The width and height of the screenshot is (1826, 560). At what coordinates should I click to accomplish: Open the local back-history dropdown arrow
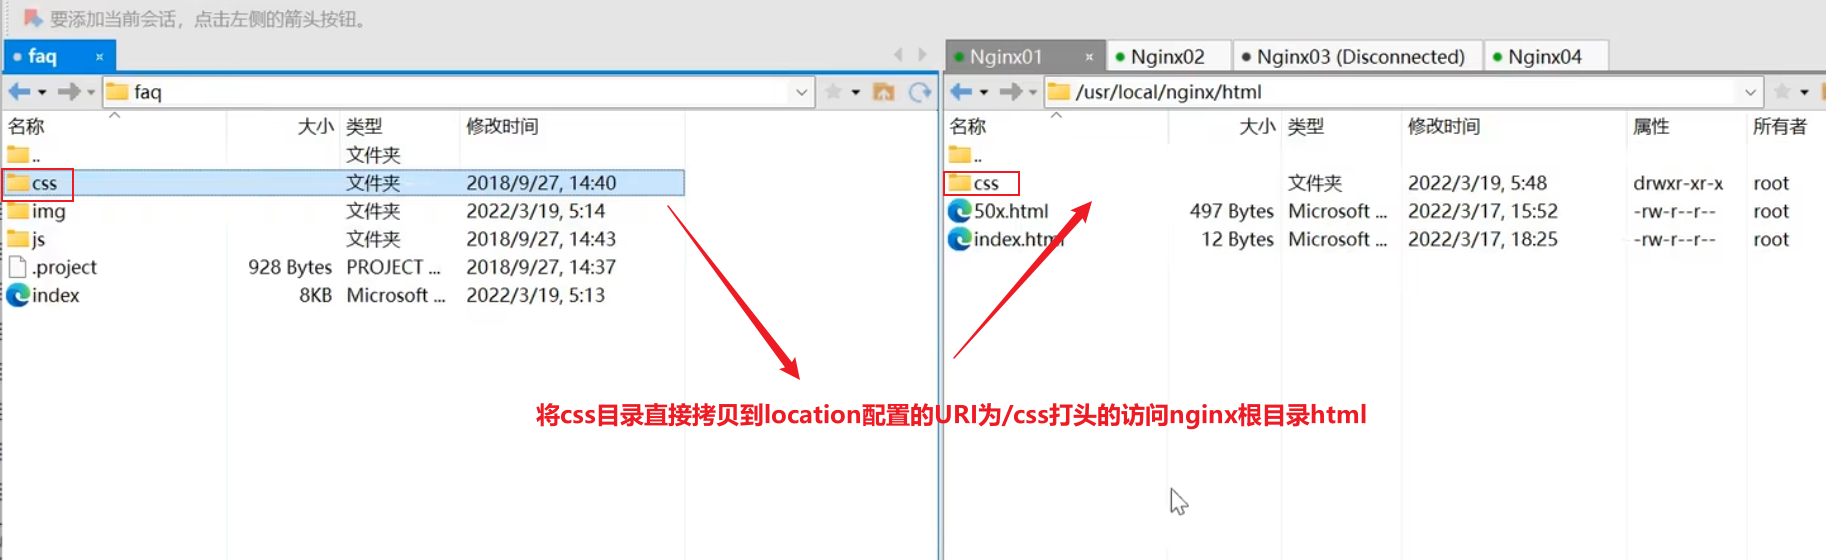(42, 92)
